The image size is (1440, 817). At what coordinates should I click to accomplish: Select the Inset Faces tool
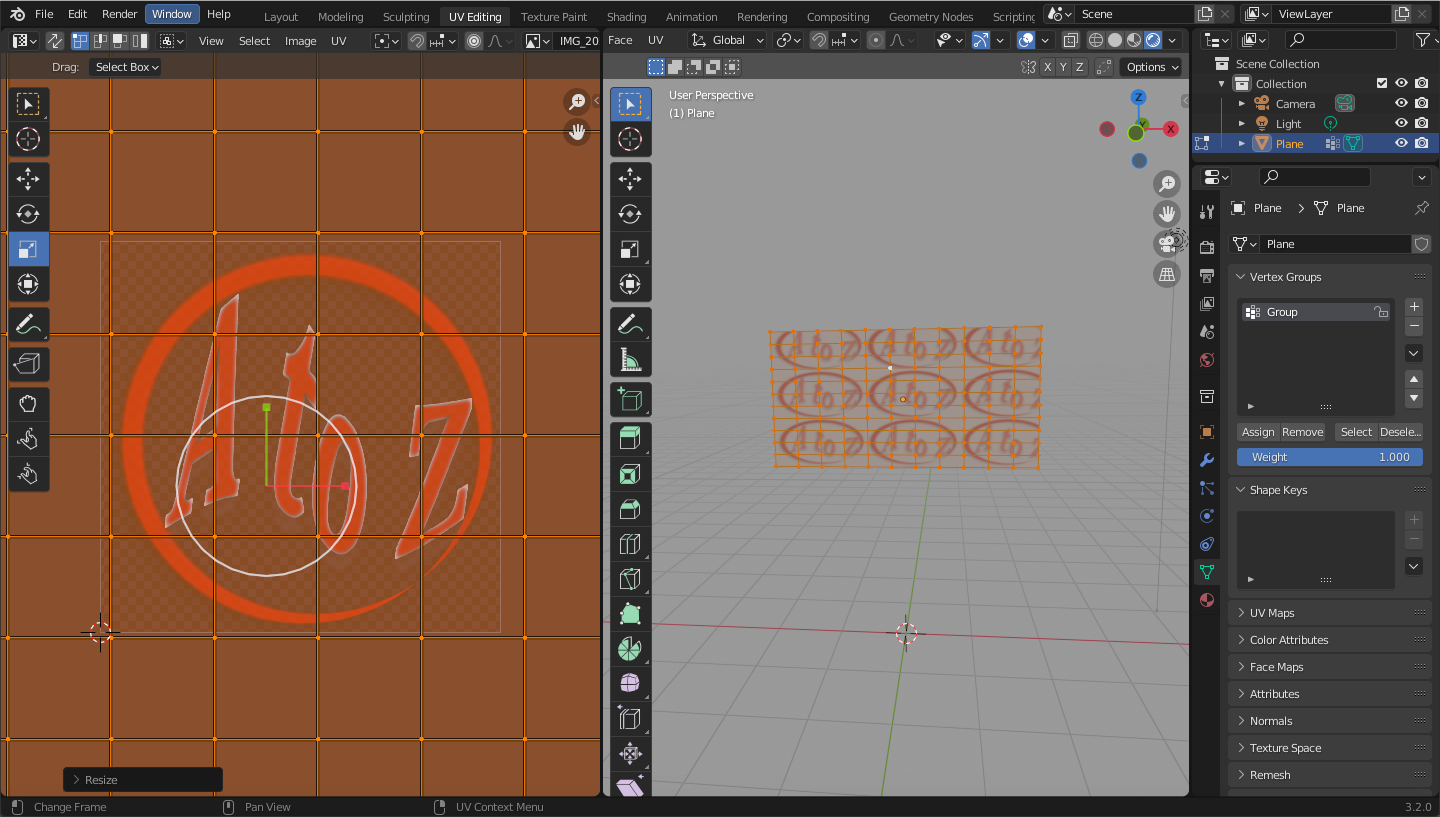(x=630, y=474)
